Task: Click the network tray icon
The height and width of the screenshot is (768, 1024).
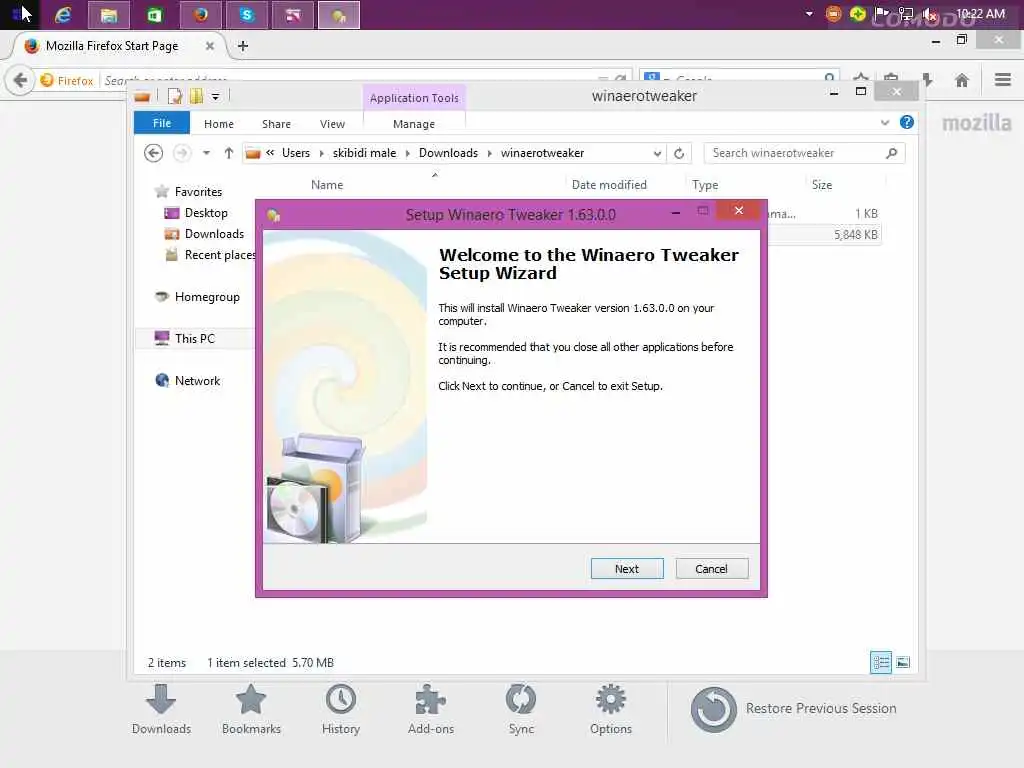Action: [906, 14]
